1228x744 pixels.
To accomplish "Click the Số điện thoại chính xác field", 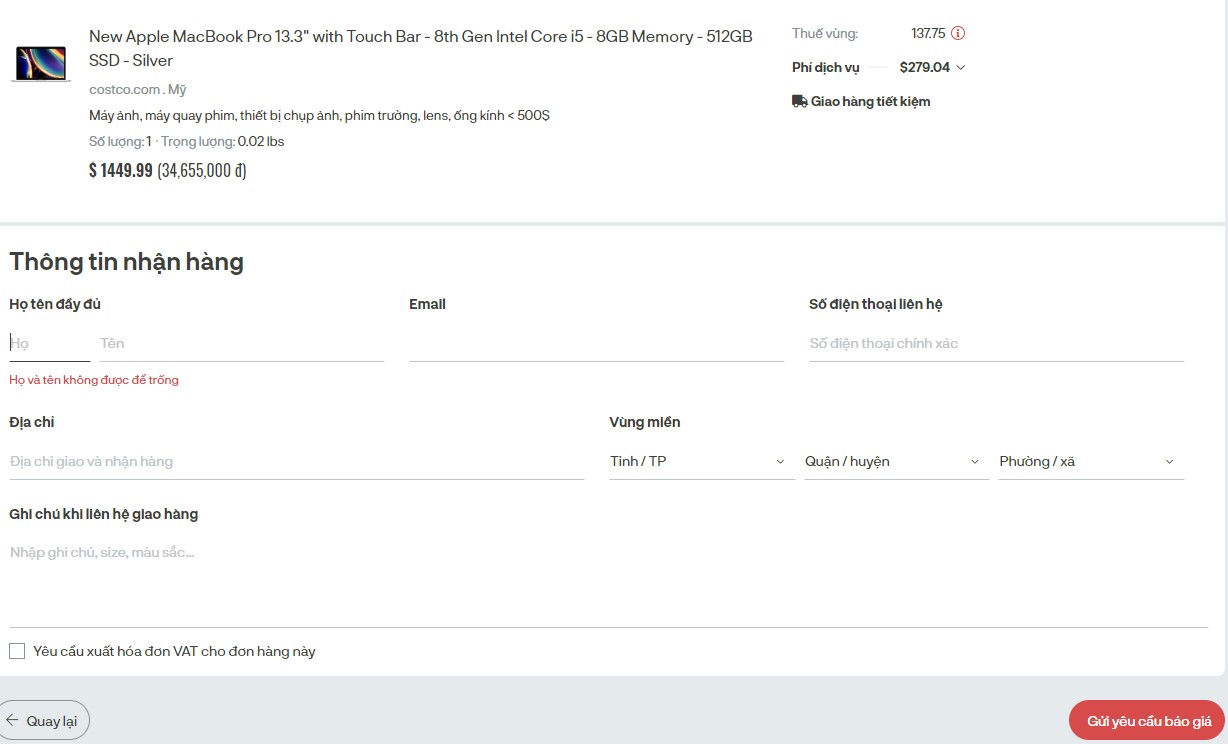I will (x=996, y=343).
